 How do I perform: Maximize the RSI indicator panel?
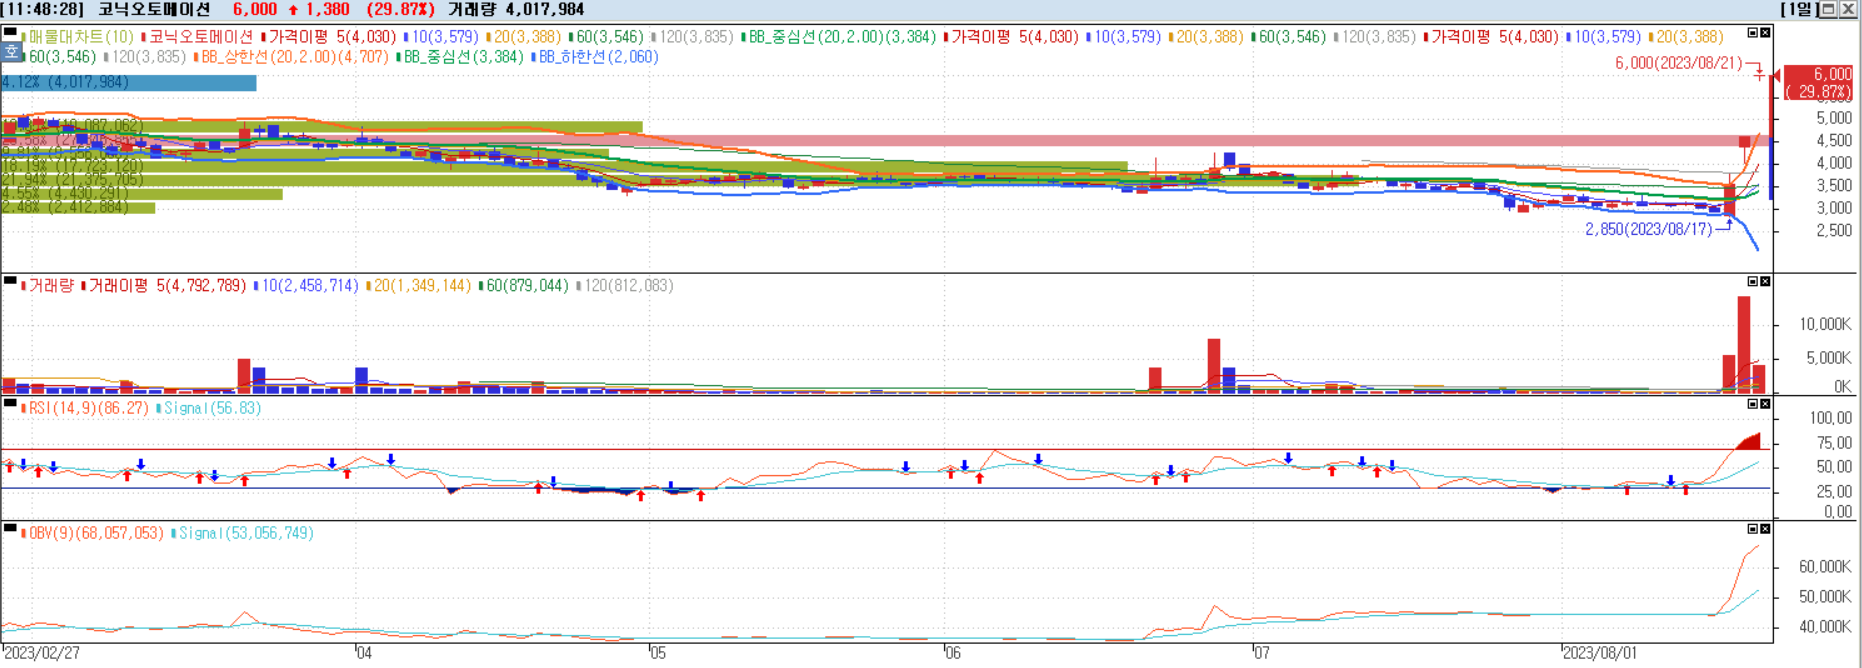(x=1752, y=404)
